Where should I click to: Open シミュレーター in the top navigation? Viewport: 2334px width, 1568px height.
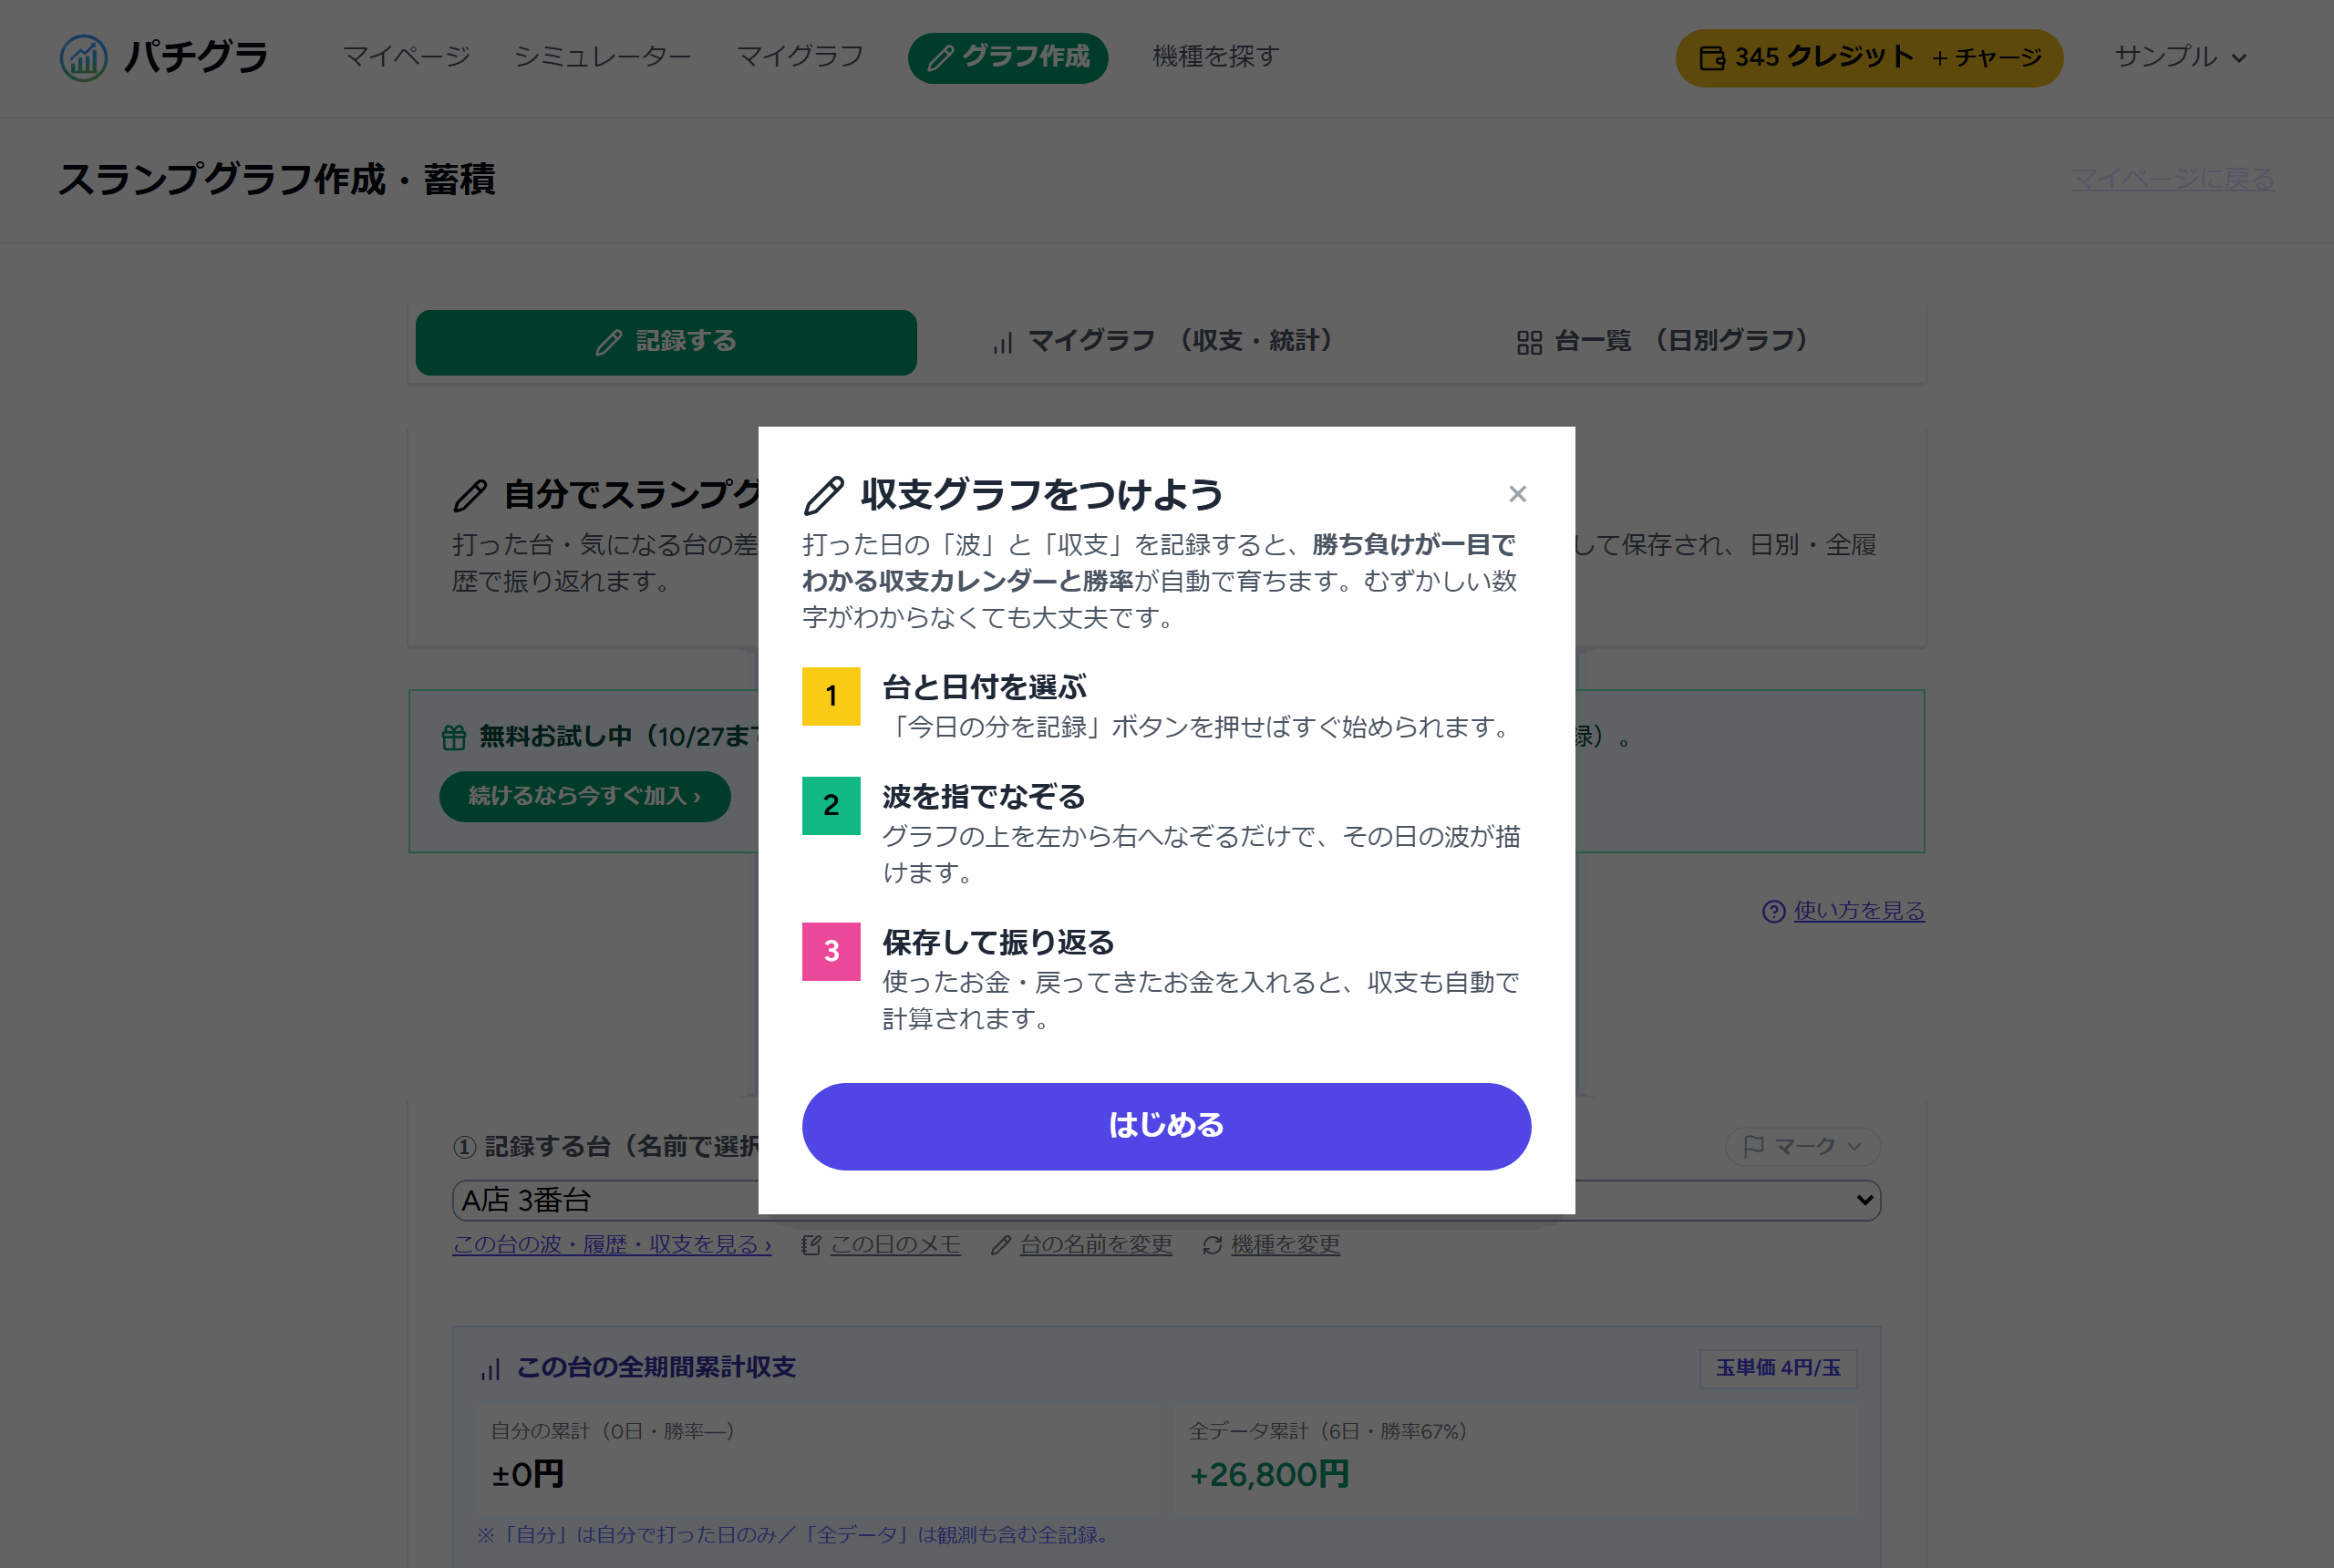pyautogui.click(x=602, y=56)
